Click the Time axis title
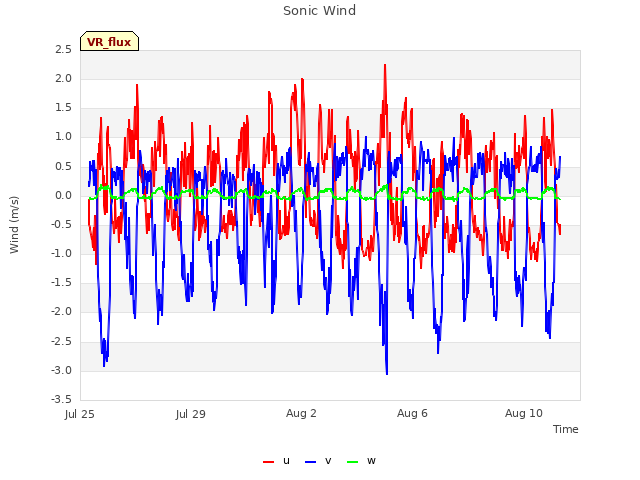This screenshot has width=640, height=480. (565, 429)
